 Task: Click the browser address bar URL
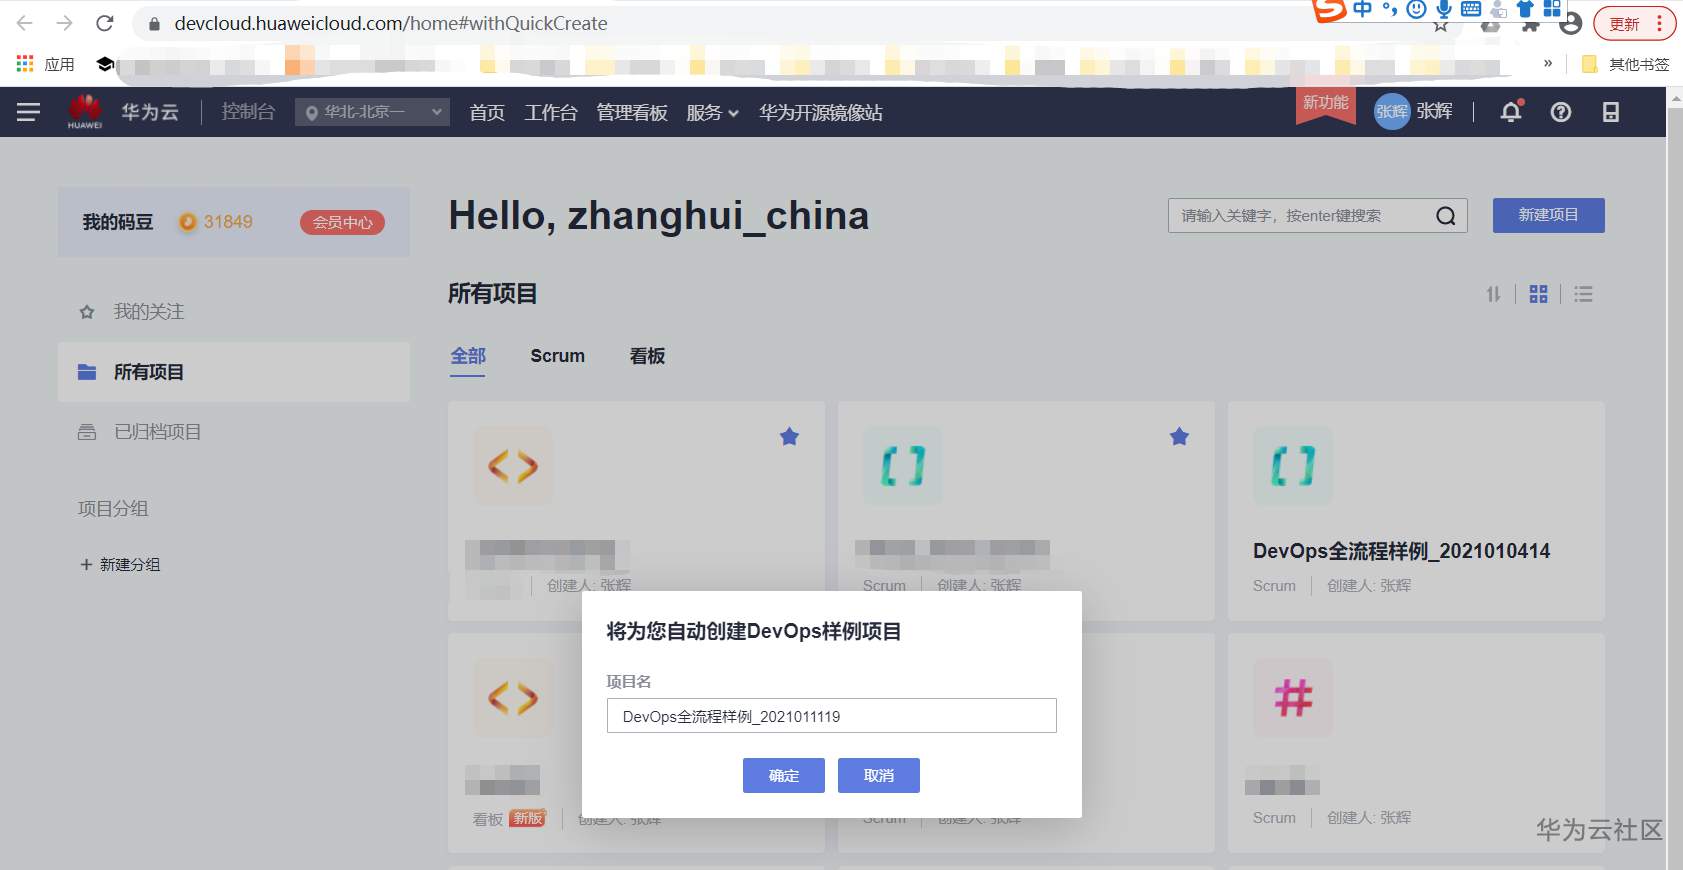[391, 23]
